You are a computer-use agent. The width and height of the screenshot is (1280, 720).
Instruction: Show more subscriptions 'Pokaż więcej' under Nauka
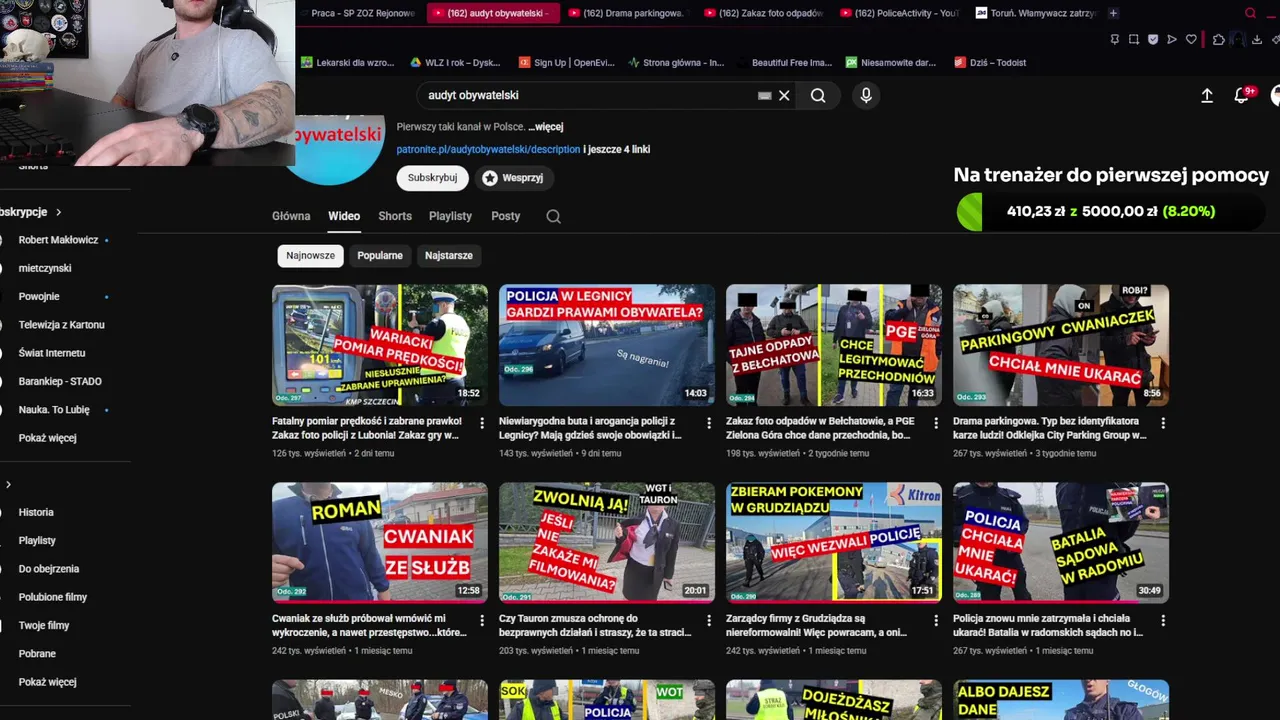(47, 438)
